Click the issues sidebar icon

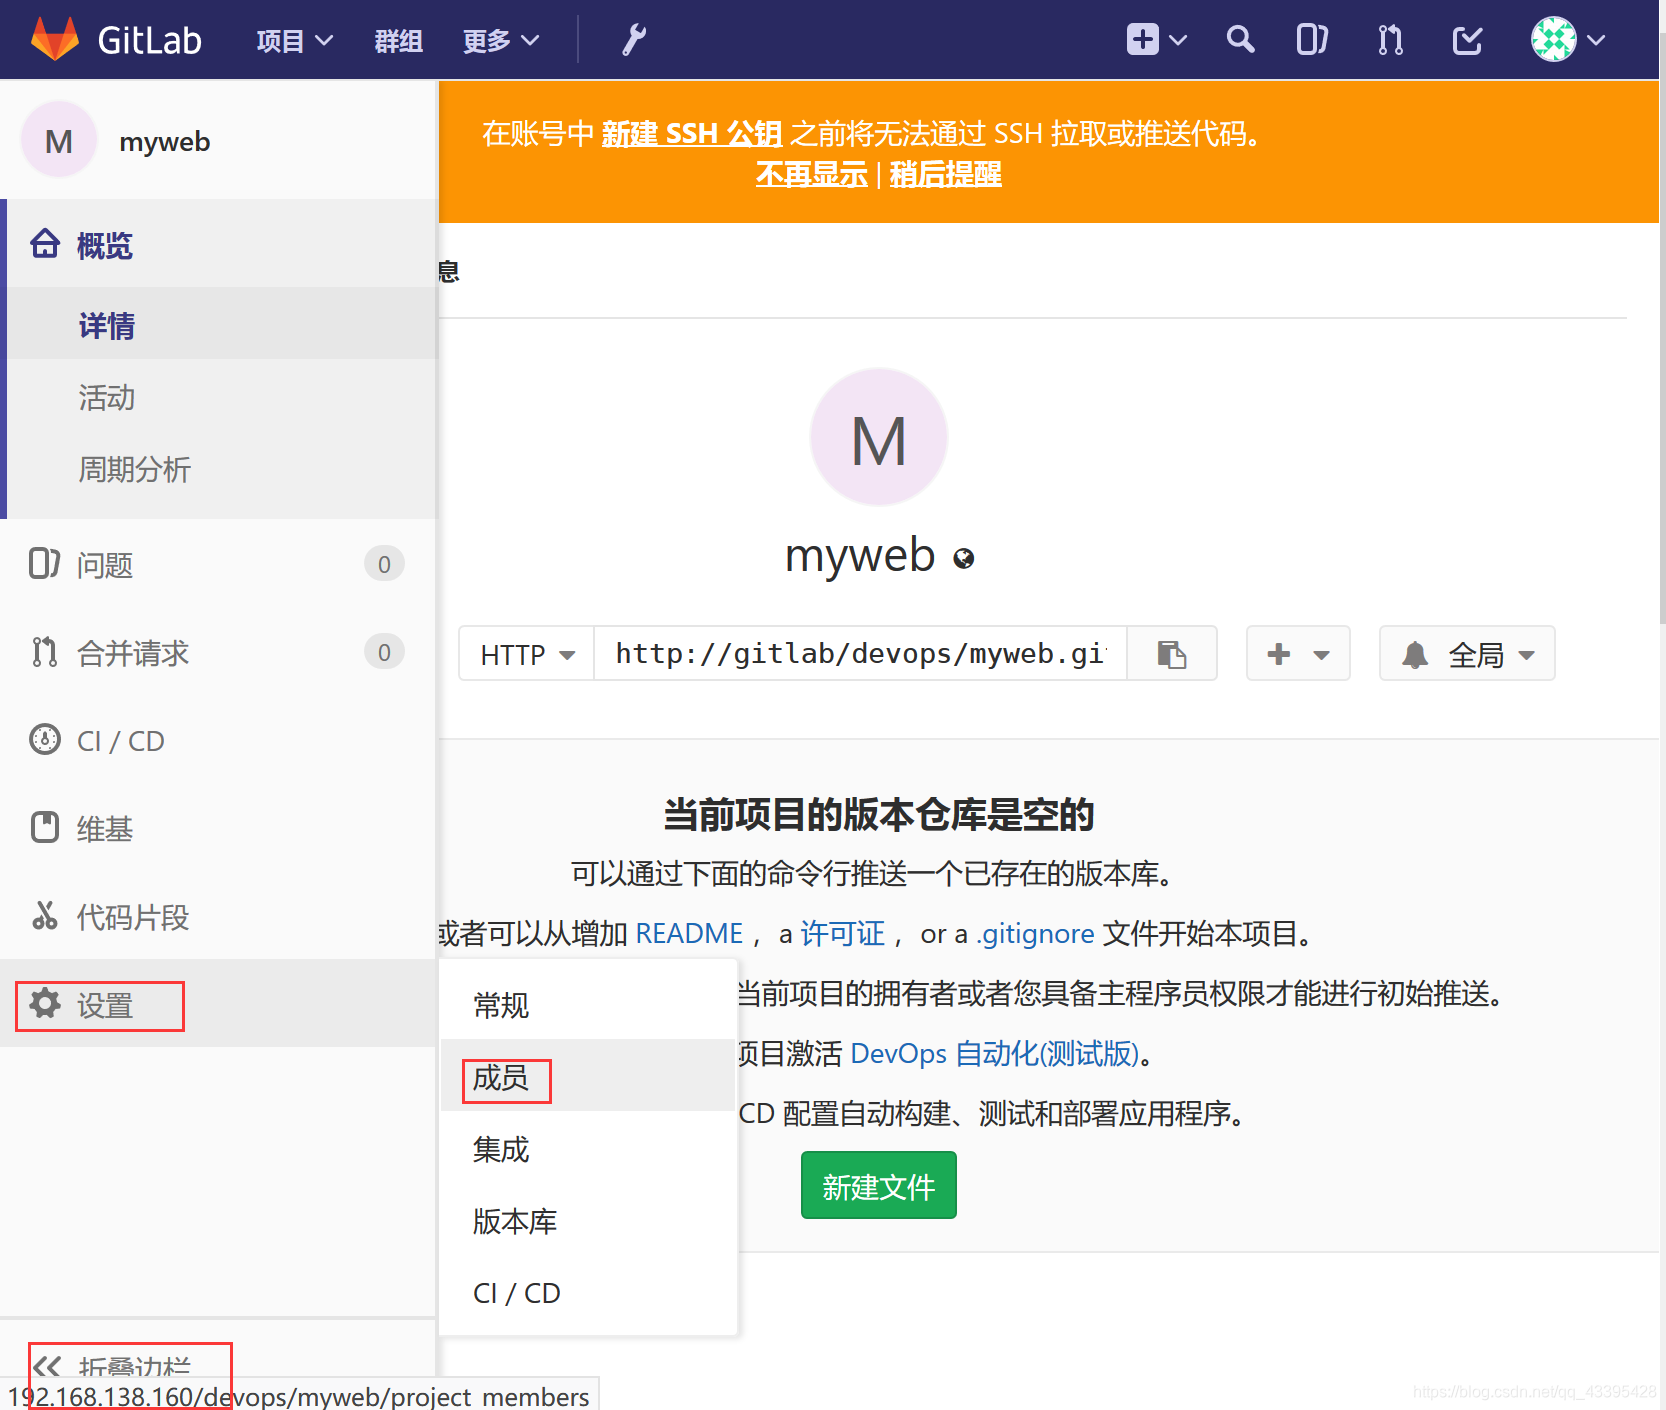pos(44,564)
